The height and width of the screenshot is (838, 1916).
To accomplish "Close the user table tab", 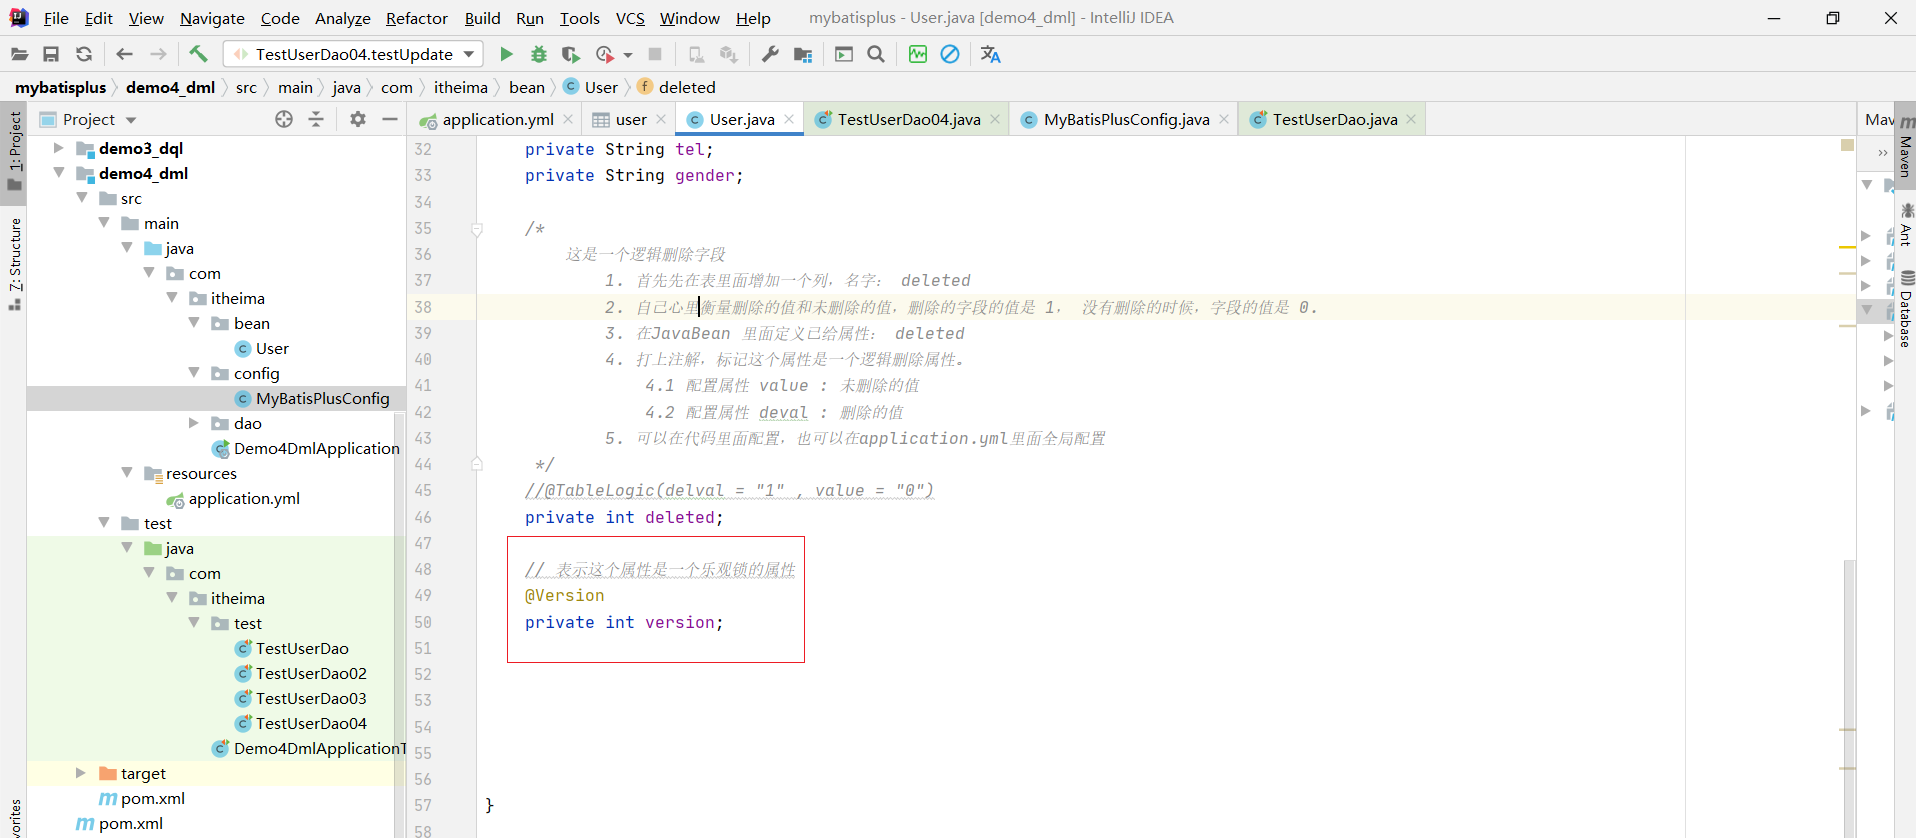I will [x=661, y=119].
